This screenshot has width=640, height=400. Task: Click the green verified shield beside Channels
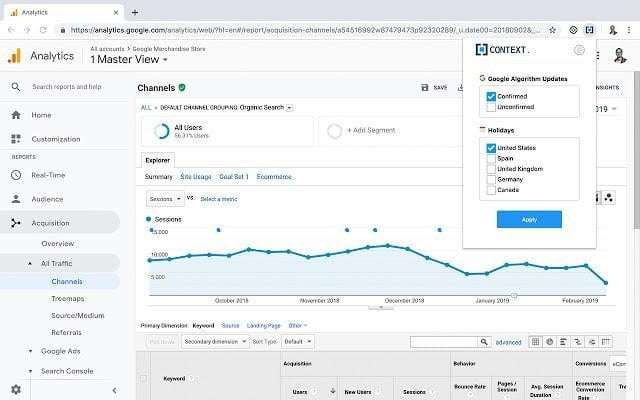point(182,87)
